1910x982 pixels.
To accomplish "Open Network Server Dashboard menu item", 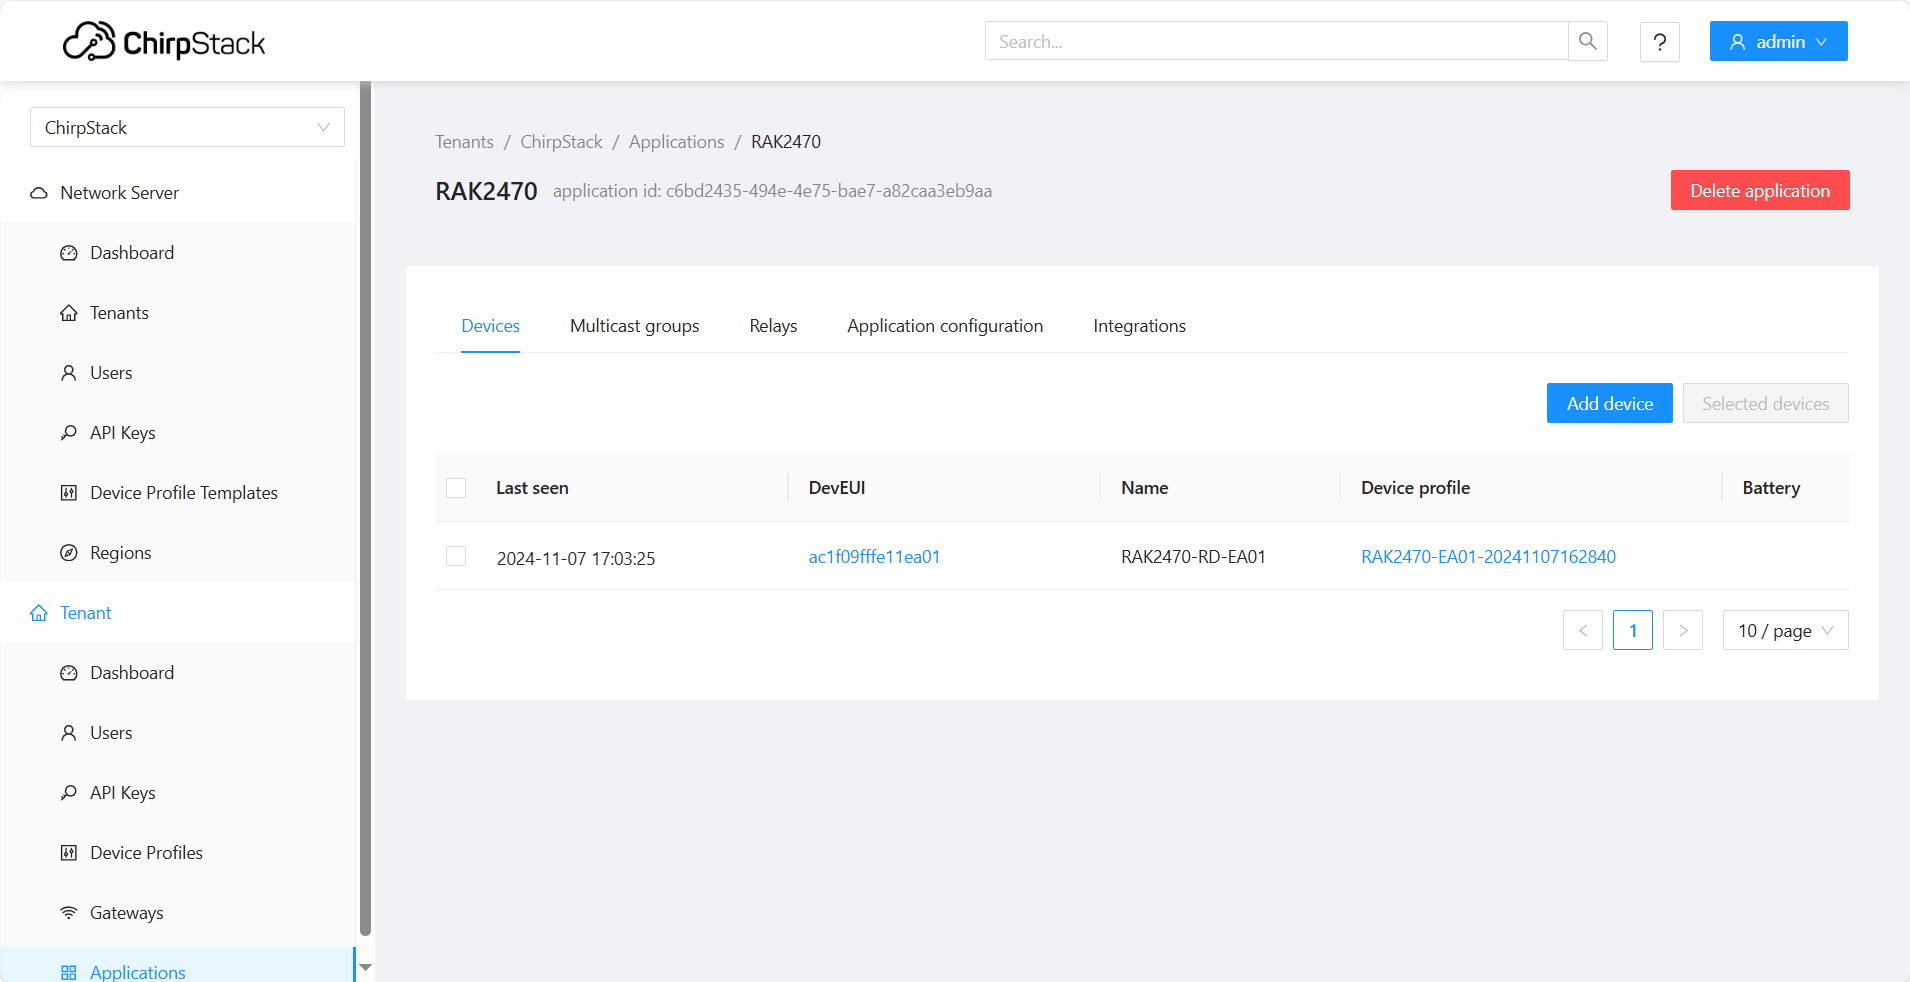I will tap(178, 253).
